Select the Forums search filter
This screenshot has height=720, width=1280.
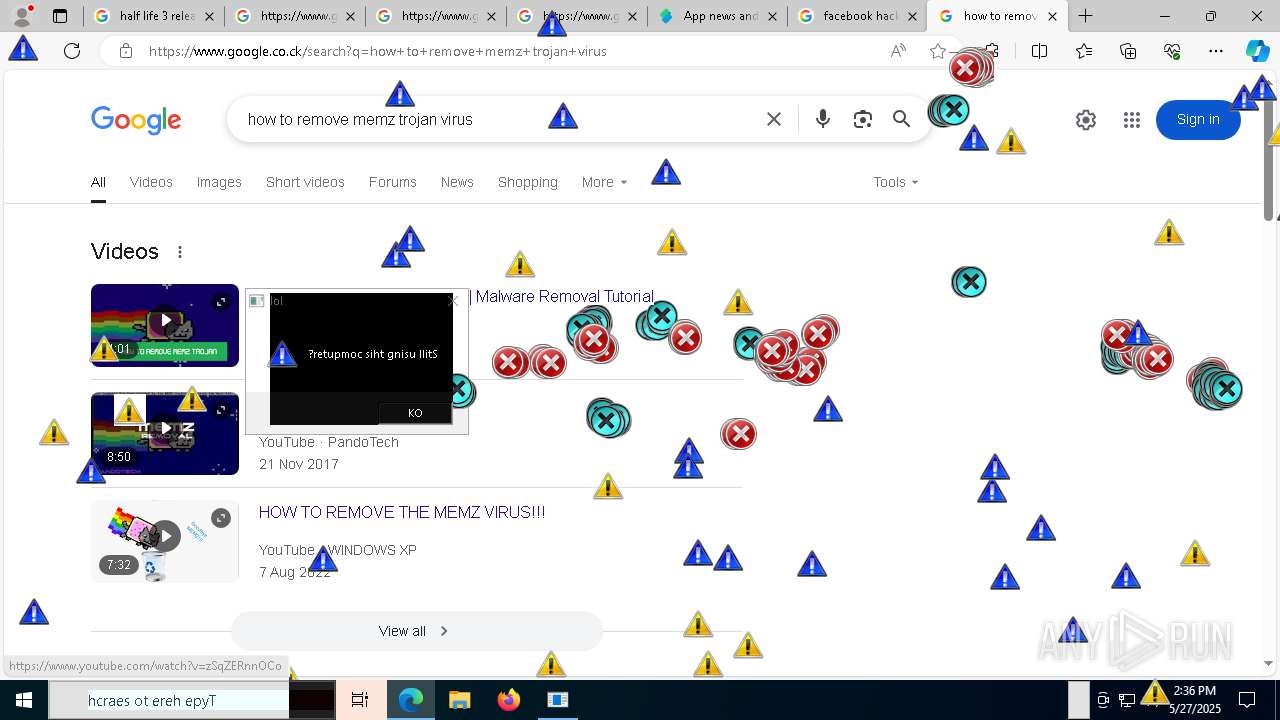point(392,182)
